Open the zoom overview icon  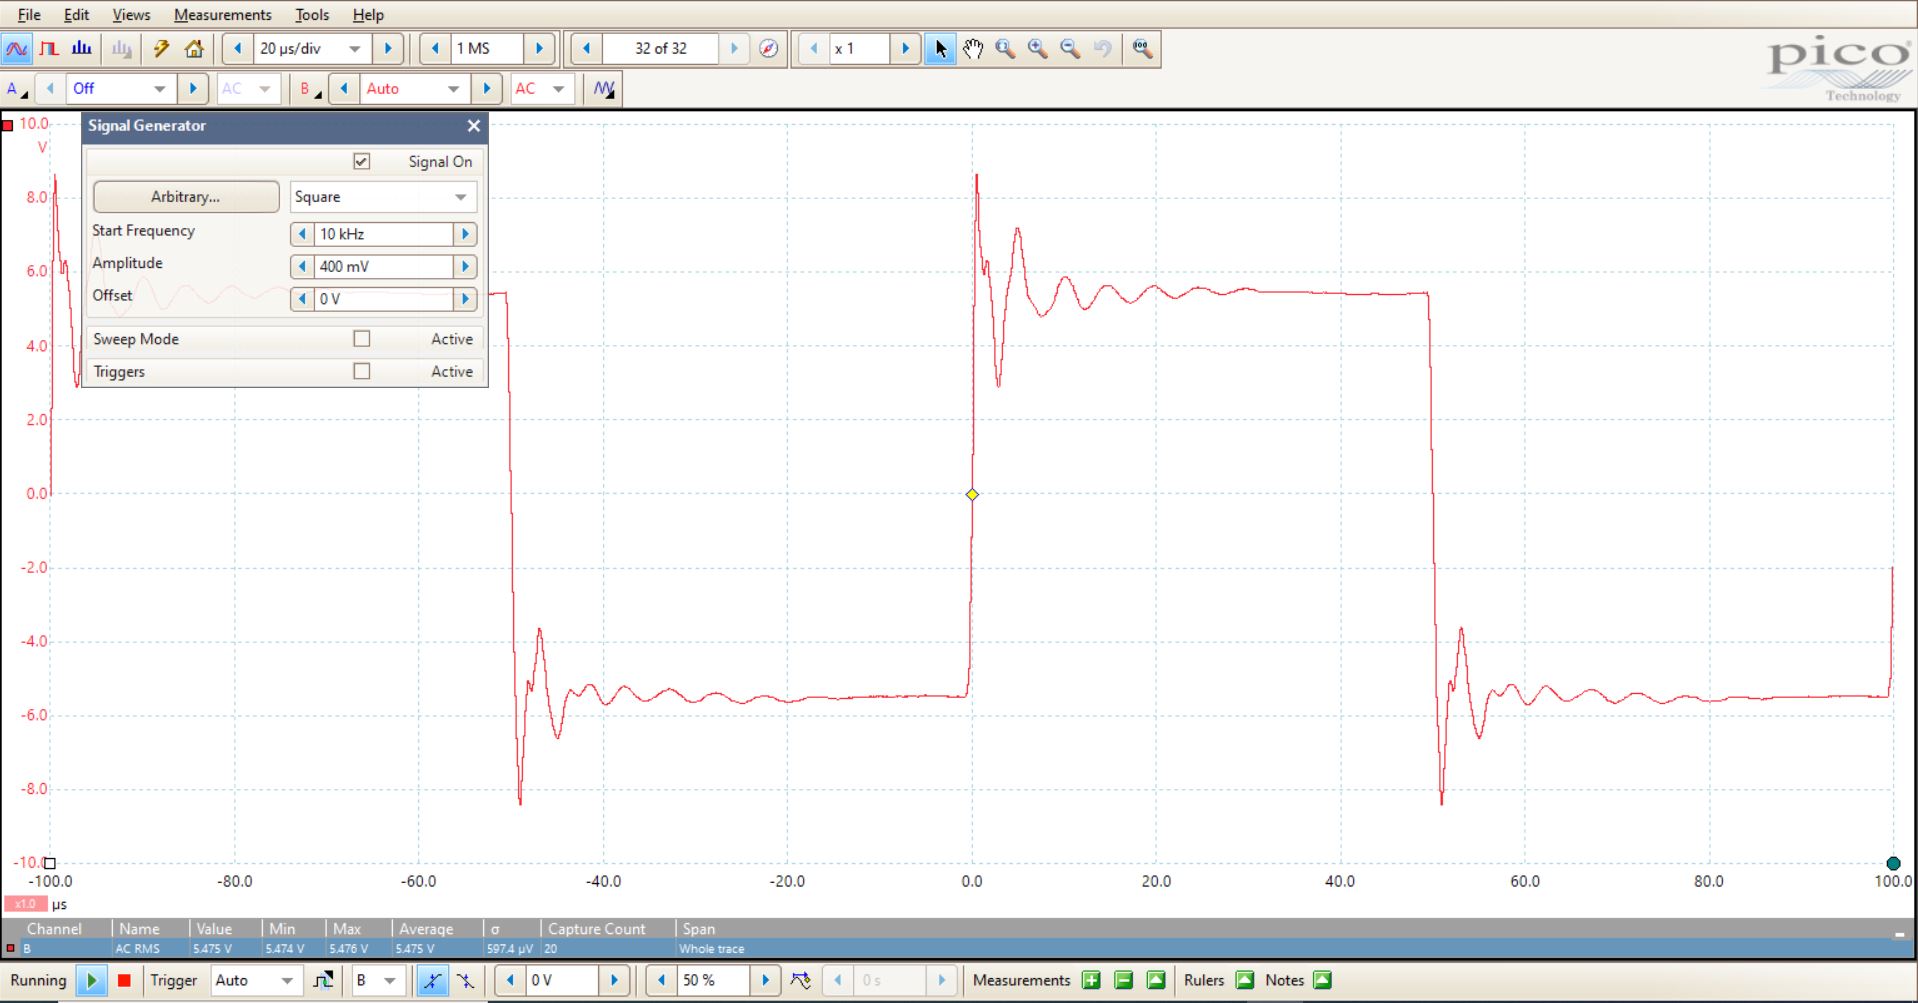[1142, 49]
